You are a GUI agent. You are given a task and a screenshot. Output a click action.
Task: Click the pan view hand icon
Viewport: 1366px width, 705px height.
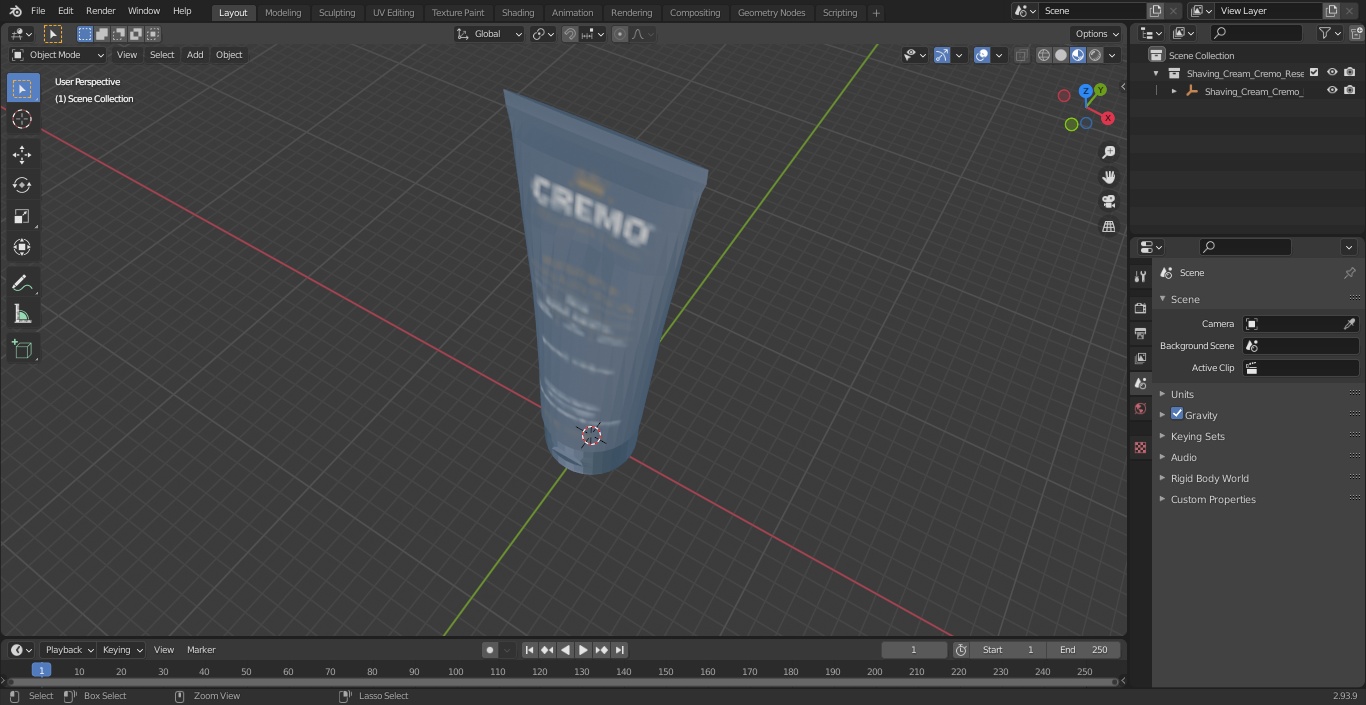tap(1108, 177)
